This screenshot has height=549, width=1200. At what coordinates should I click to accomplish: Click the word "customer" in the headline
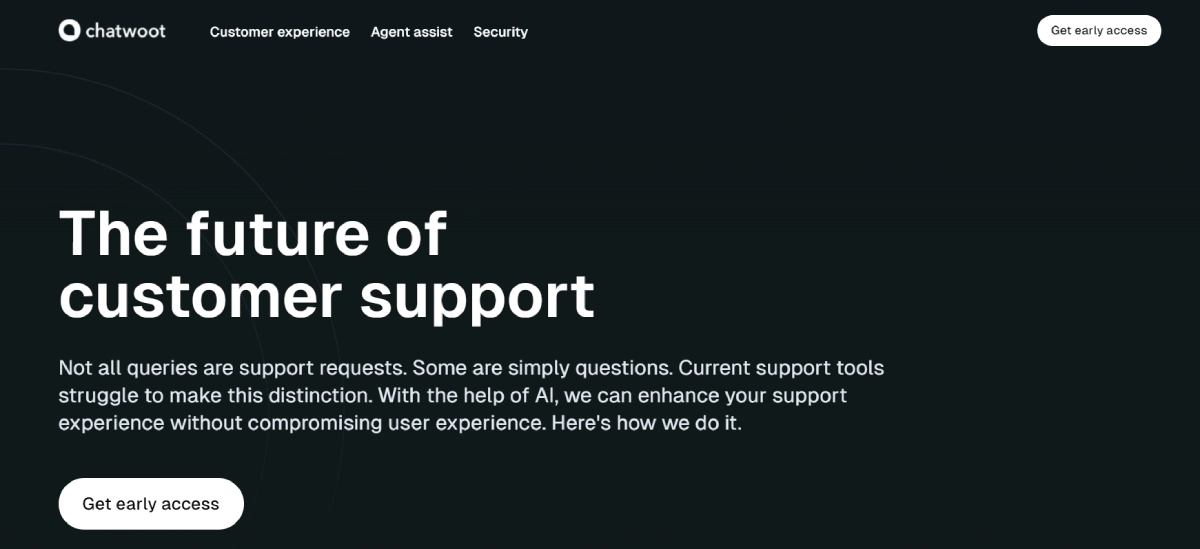coord(200,297)
